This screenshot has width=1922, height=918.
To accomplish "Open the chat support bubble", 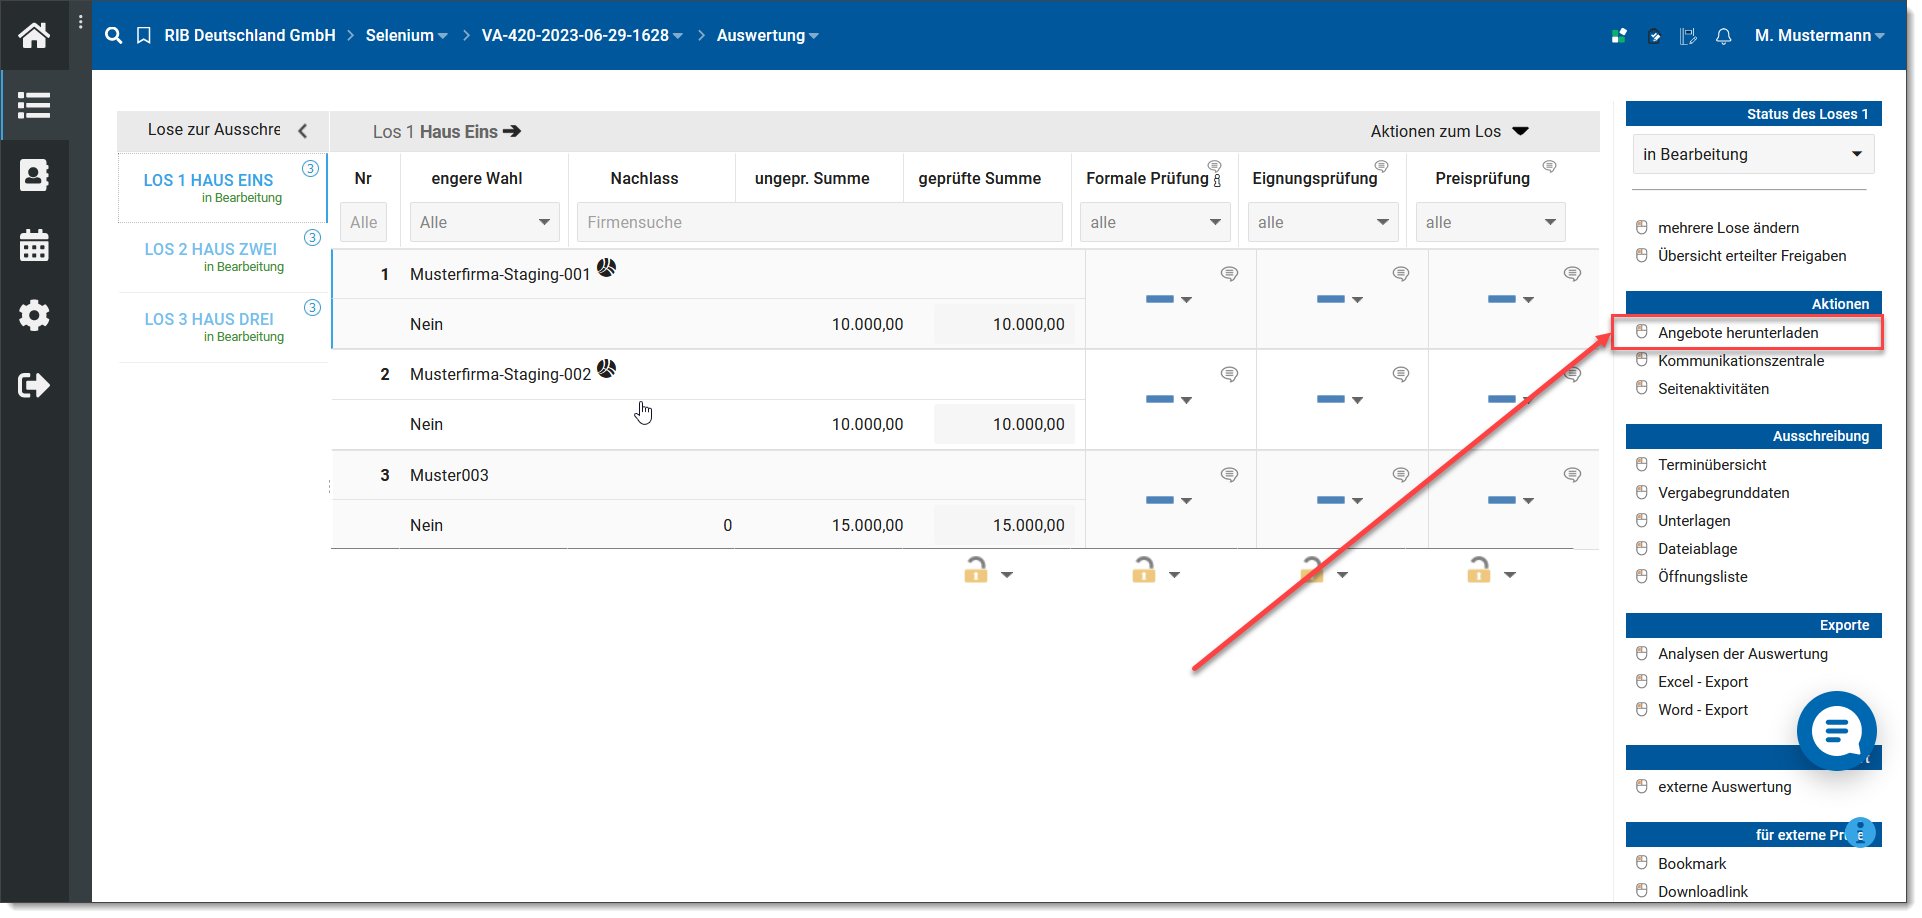I will pos(1836,731).
